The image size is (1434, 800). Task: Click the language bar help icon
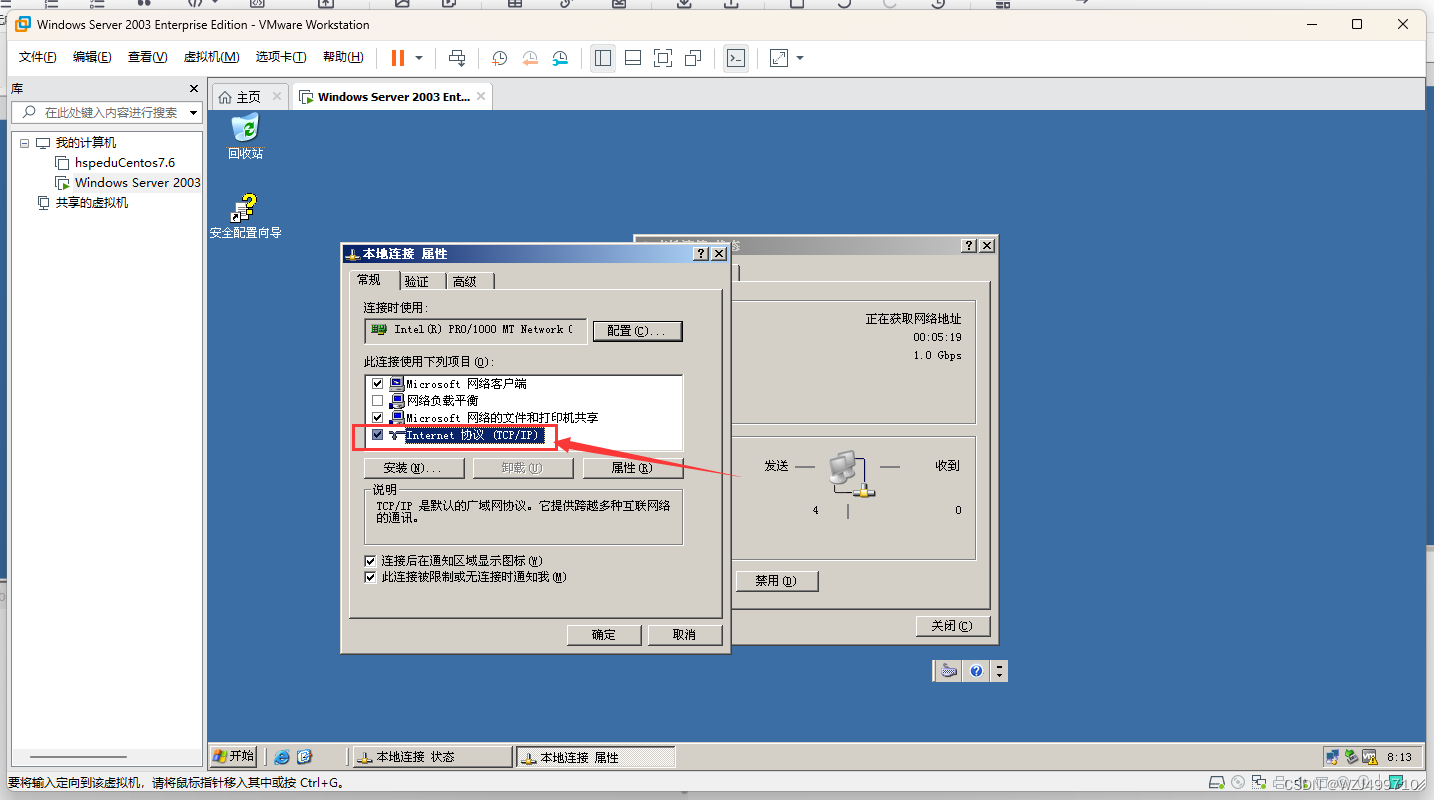click(x=977, y=672)
